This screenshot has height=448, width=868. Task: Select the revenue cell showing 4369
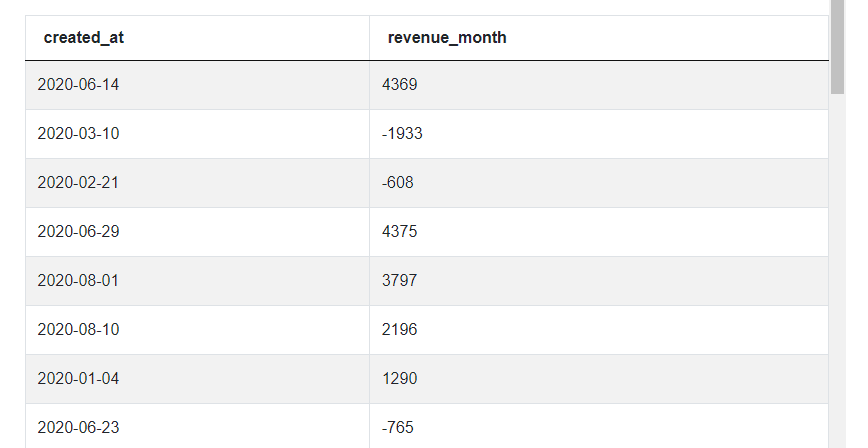point(400,85)
